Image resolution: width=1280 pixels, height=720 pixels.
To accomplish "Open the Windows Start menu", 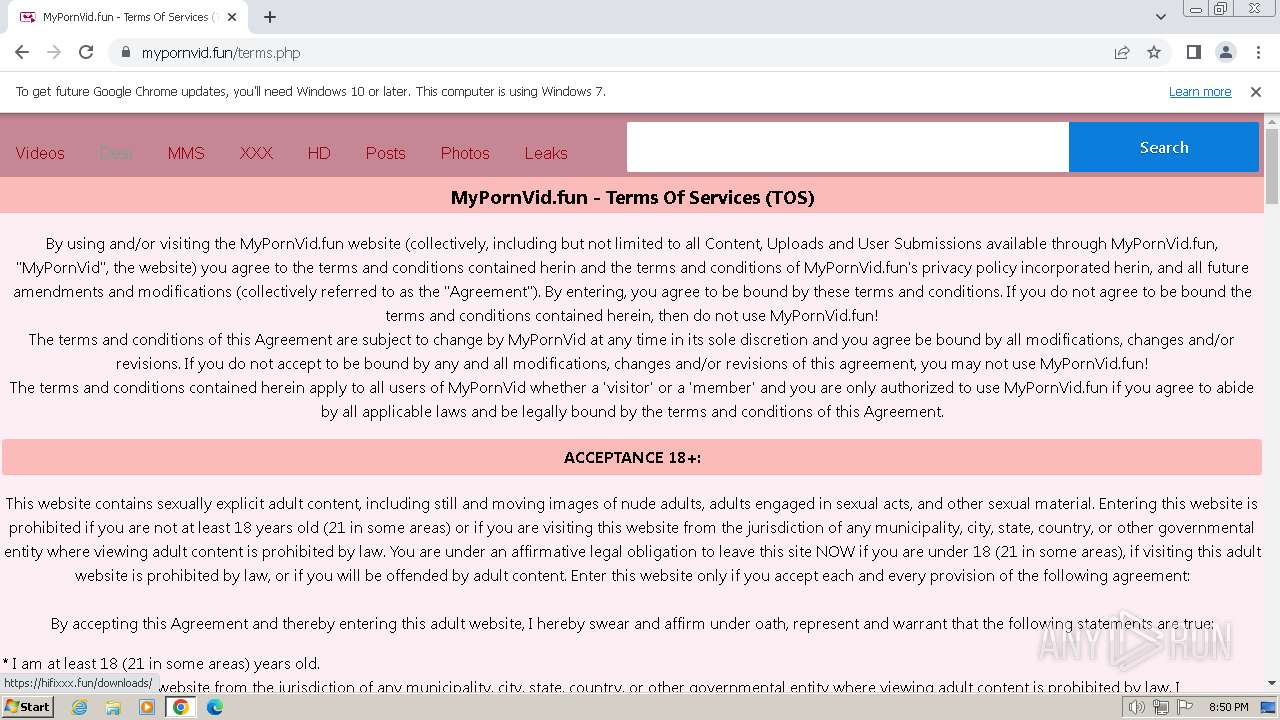I will (27, 706).
